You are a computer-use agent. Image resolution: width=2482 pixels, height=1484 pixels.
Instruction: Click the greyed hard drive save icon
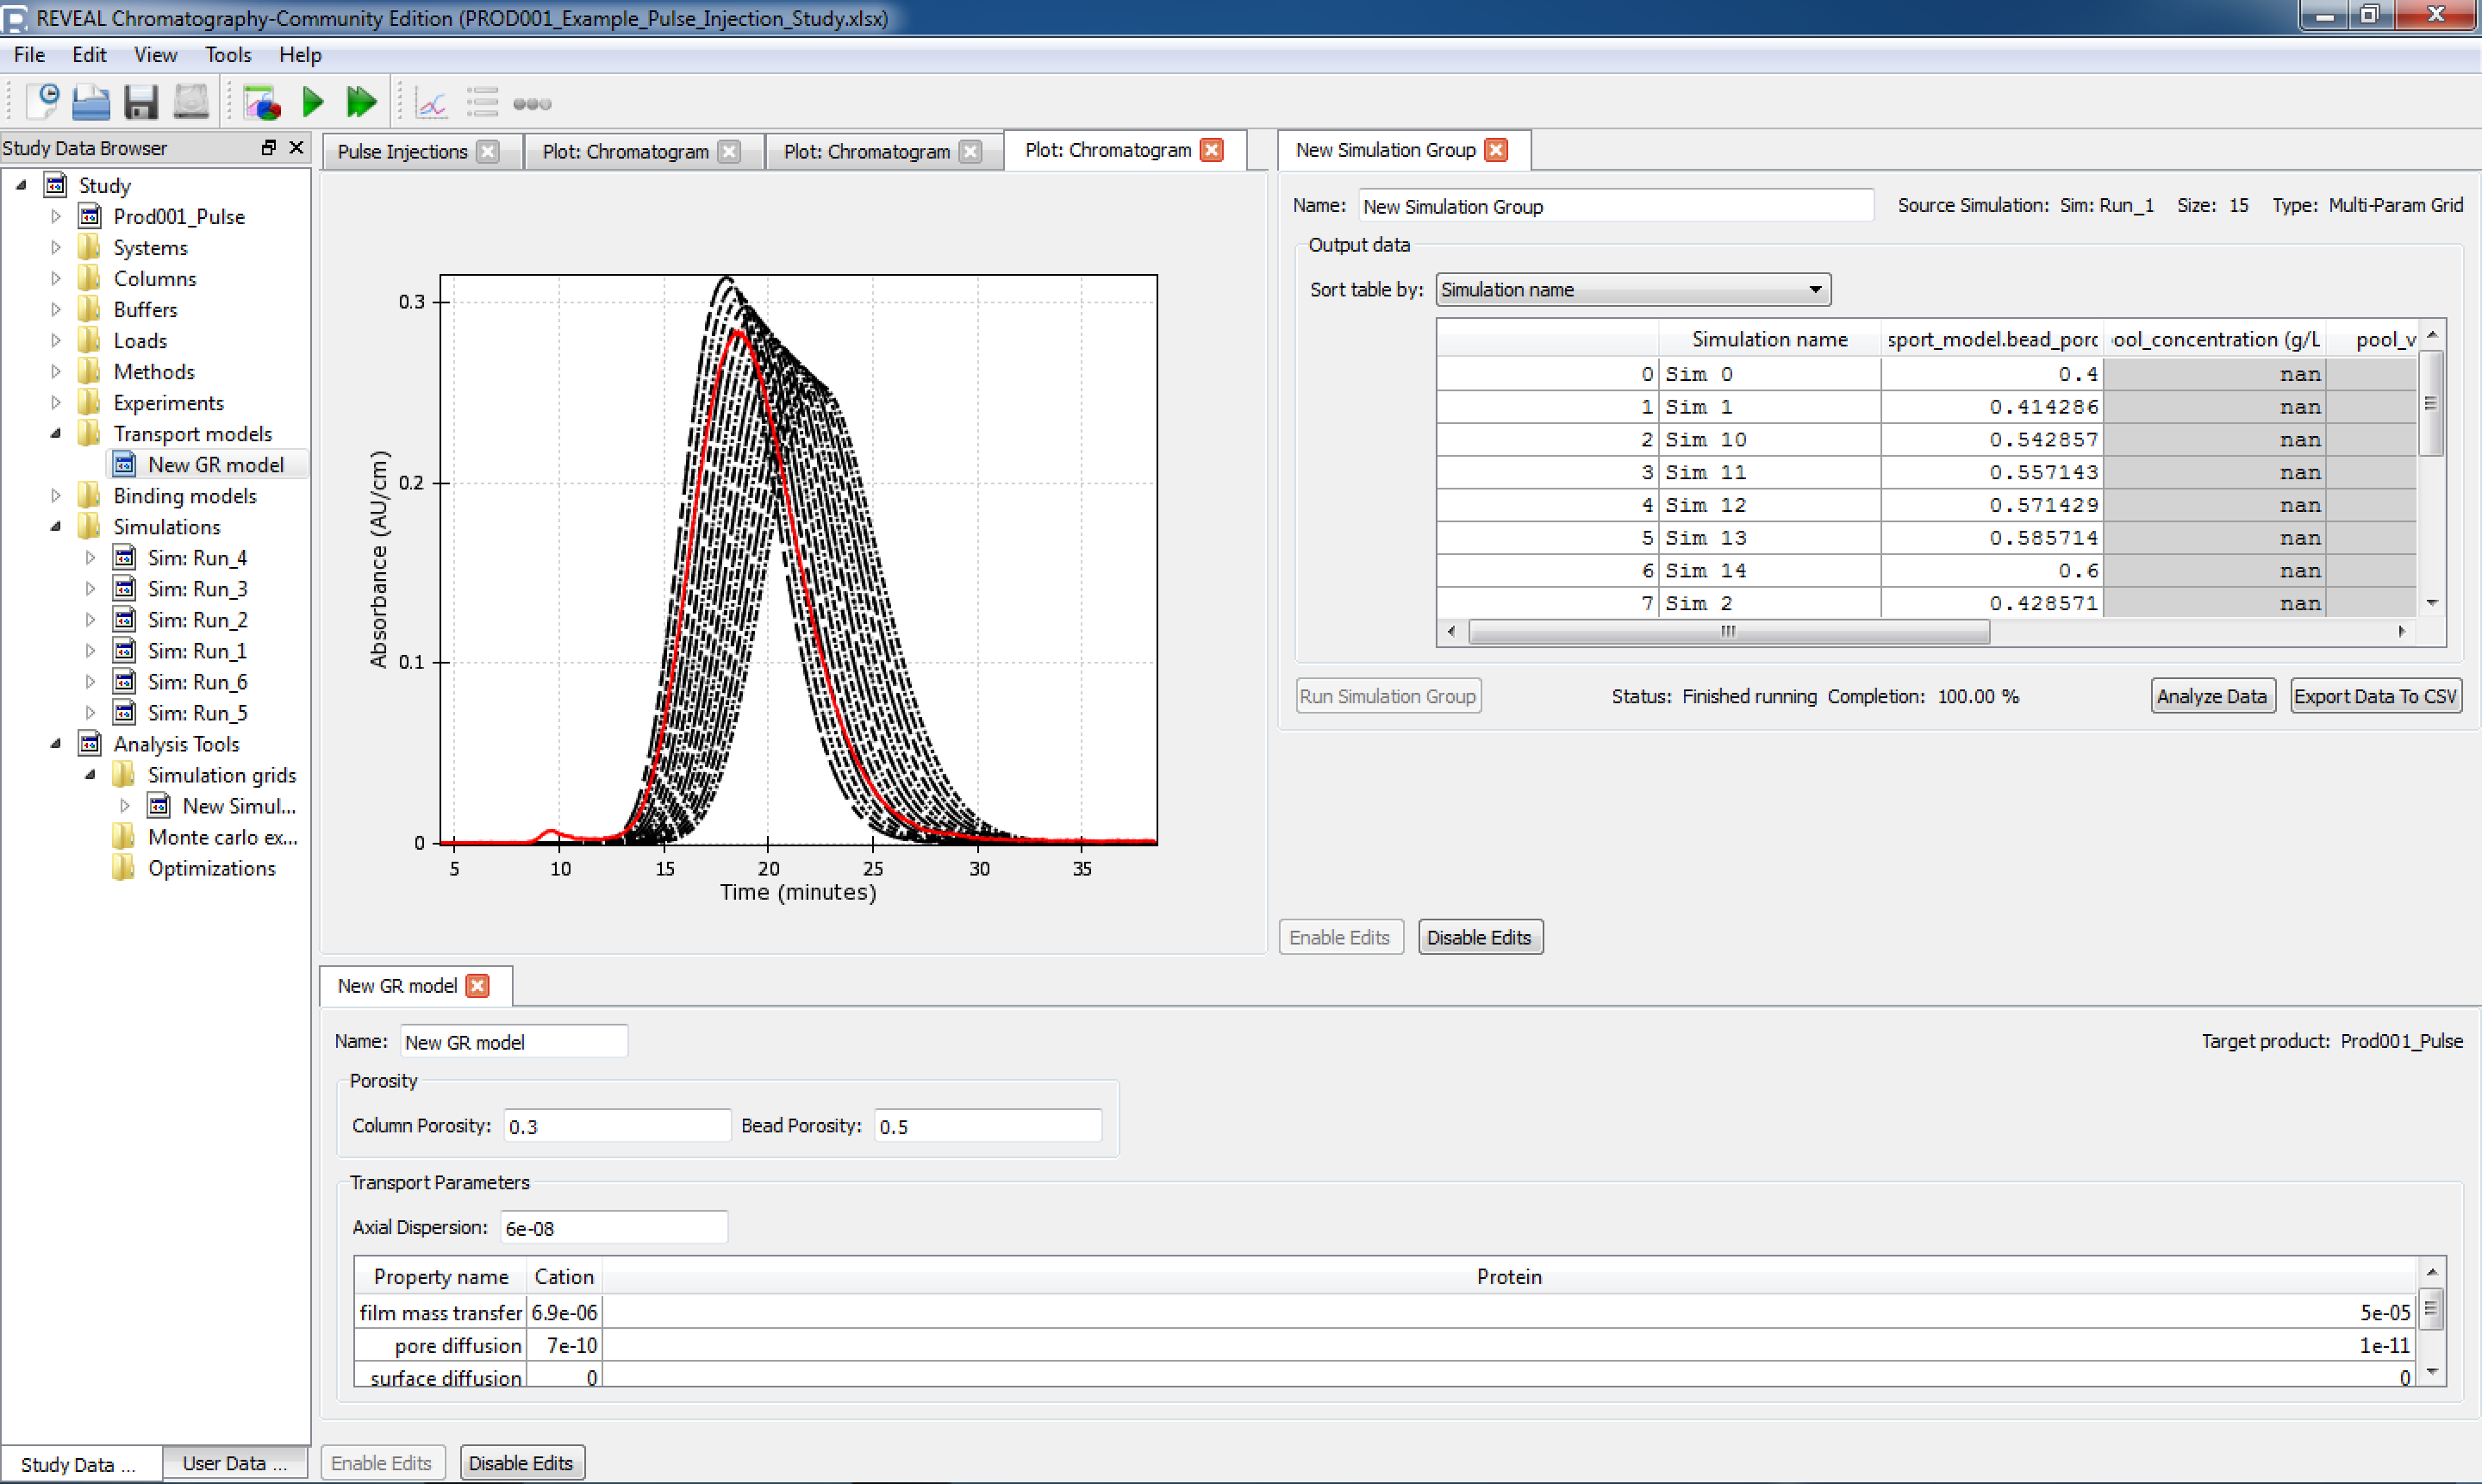pos(191,102)
